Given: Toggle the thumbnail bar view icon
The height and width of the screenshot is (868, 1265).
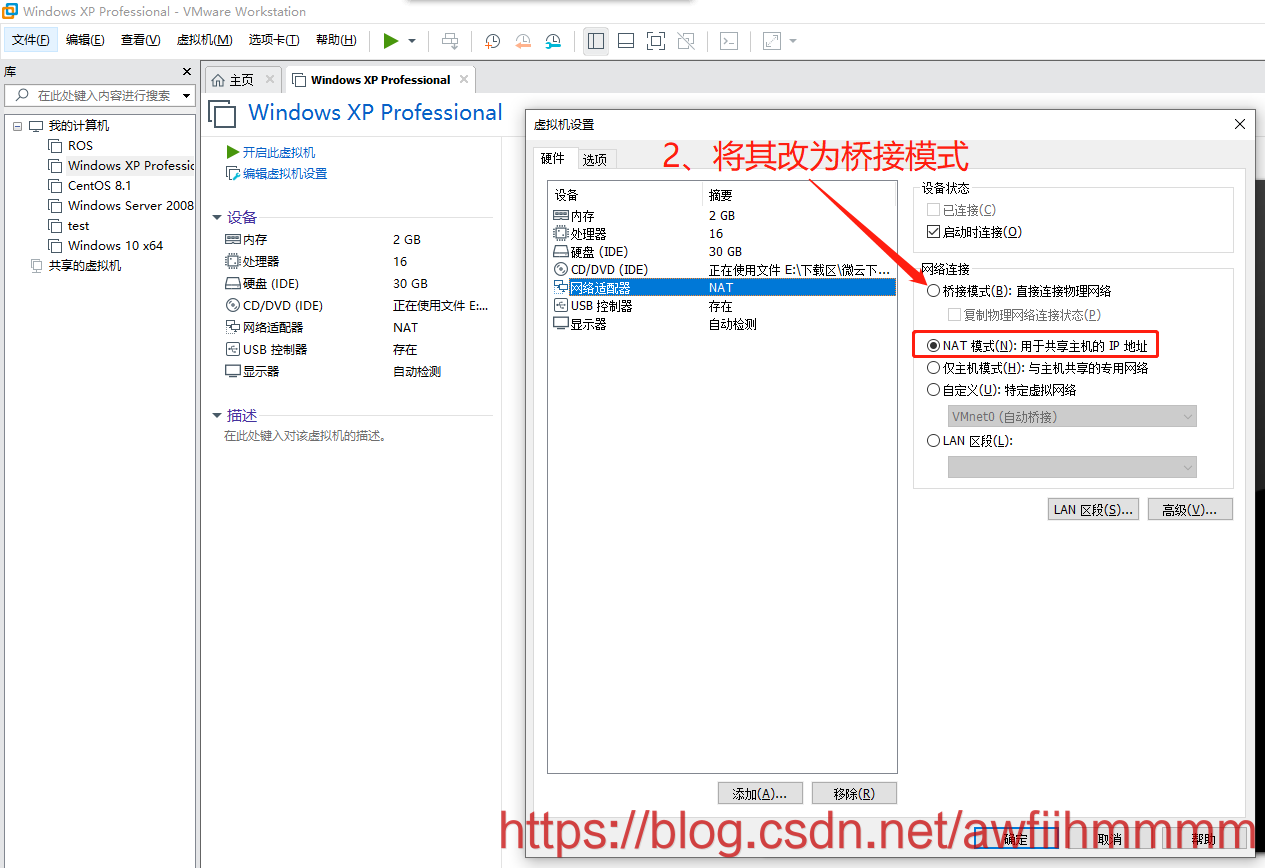Looking at the screenshot, I should [x=626, y=41].
